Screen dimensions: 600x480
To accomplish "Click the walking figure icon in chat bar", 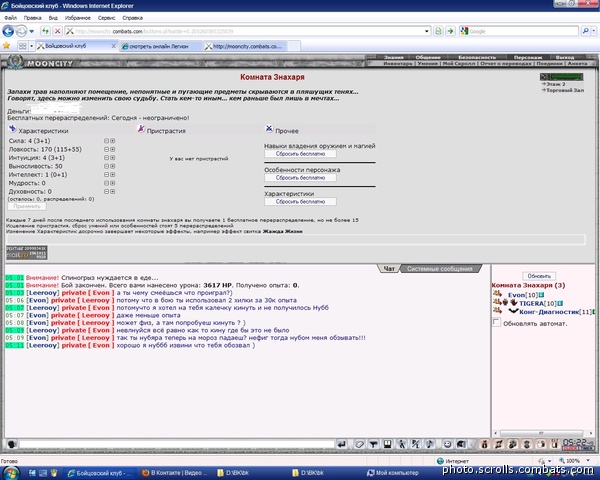I will [x=401, y=444].
